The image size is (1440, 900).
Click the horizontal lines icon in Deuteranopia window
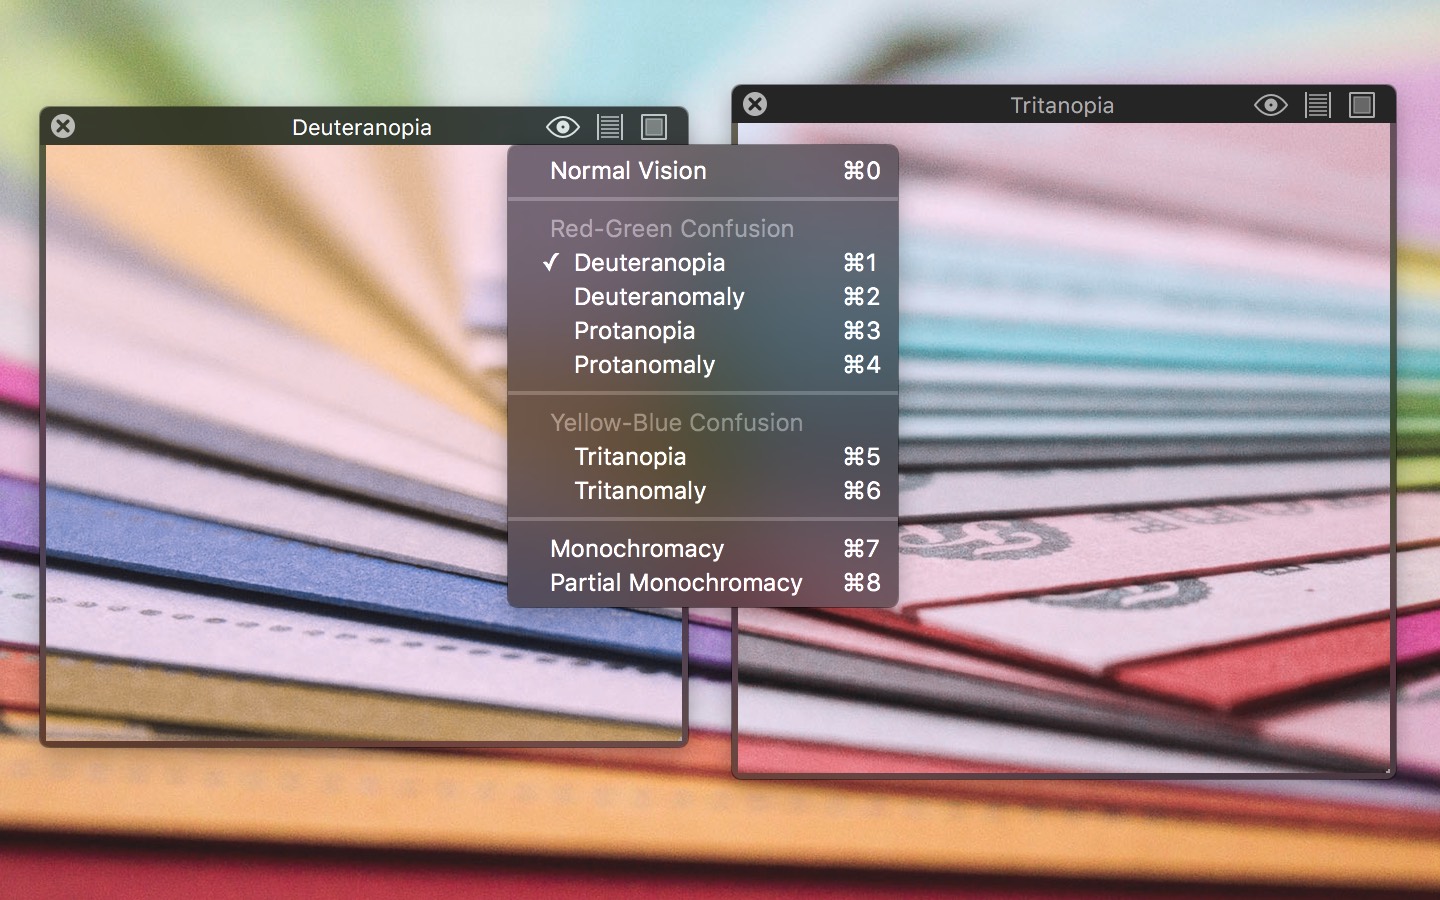(x=609, y=127)
